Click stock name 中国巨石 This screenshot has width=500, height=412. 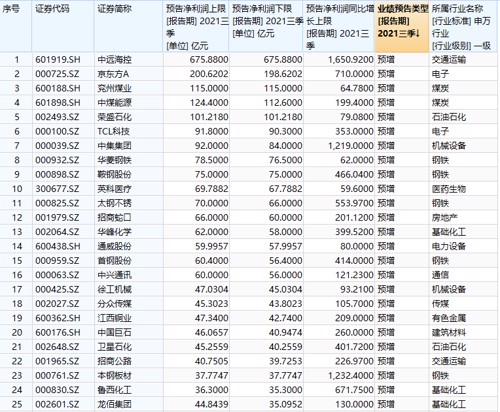point(114,332)
